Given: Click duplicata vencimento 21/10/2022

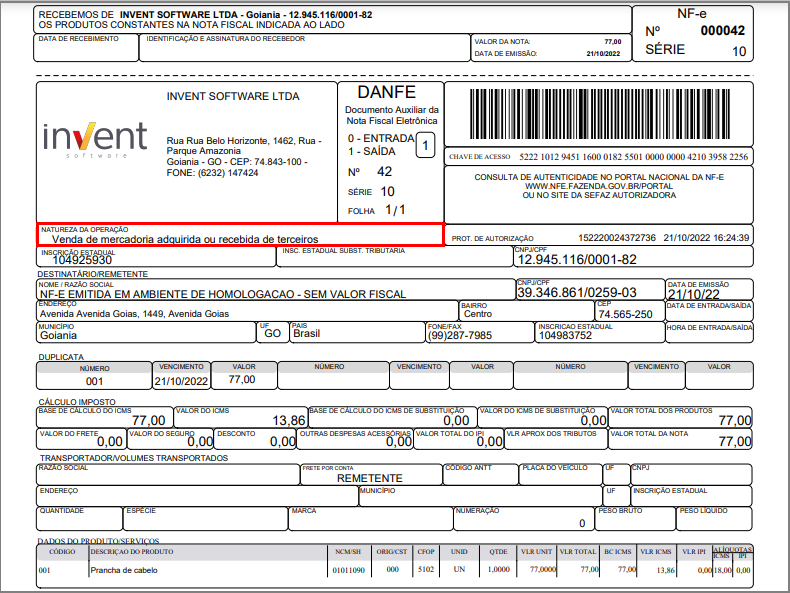Looking at the screenshot, I should [x=181, y=381].
